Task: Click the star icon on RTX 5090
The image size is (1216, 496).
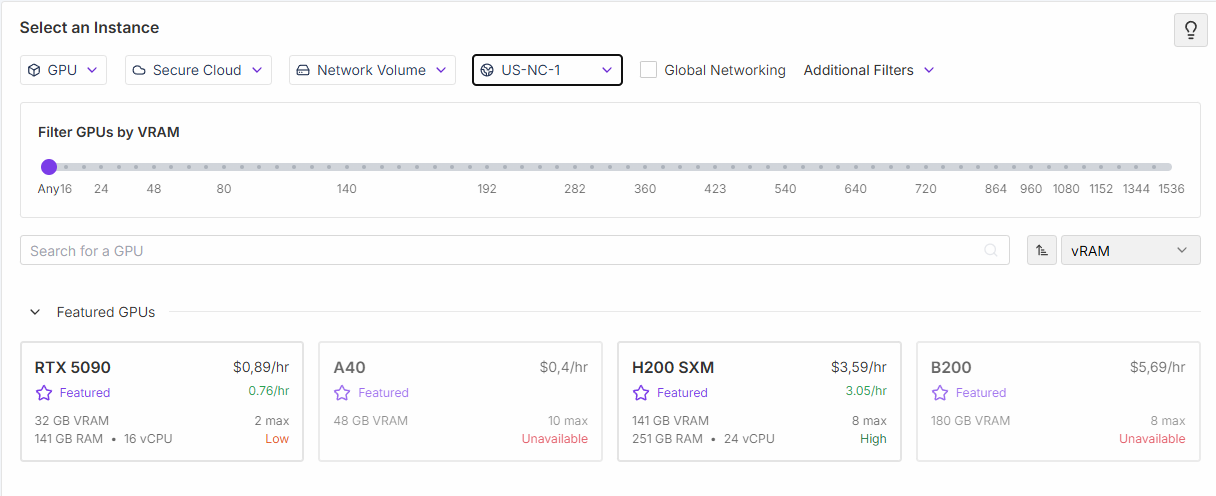Action: [x=44, y=393]
